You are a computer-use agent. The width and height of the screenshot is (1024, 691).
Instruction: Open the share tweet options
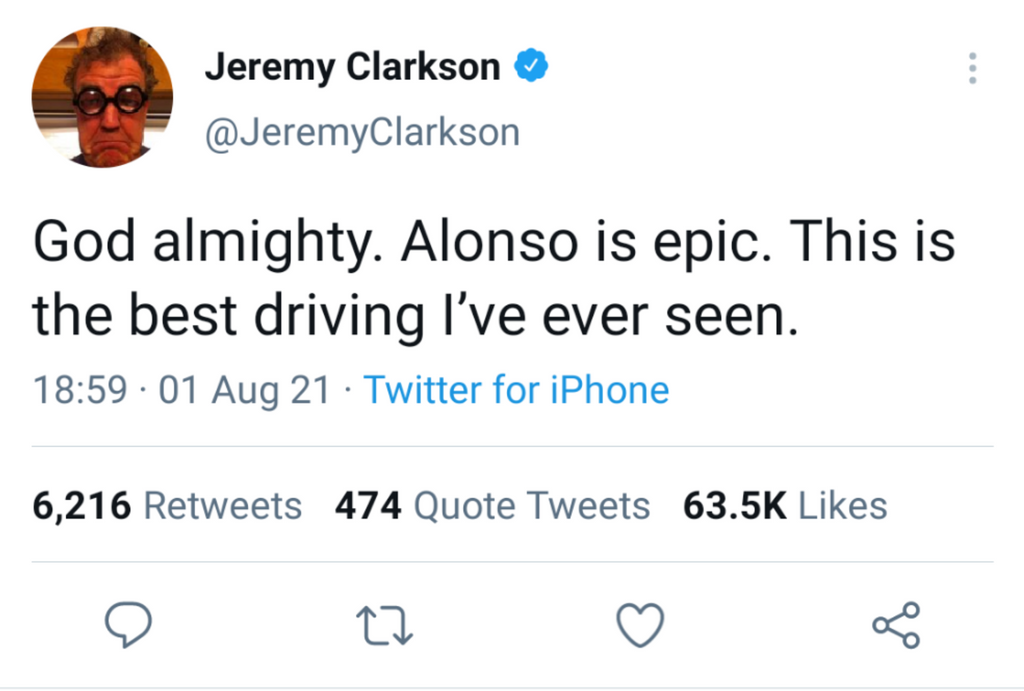point(895,626)
